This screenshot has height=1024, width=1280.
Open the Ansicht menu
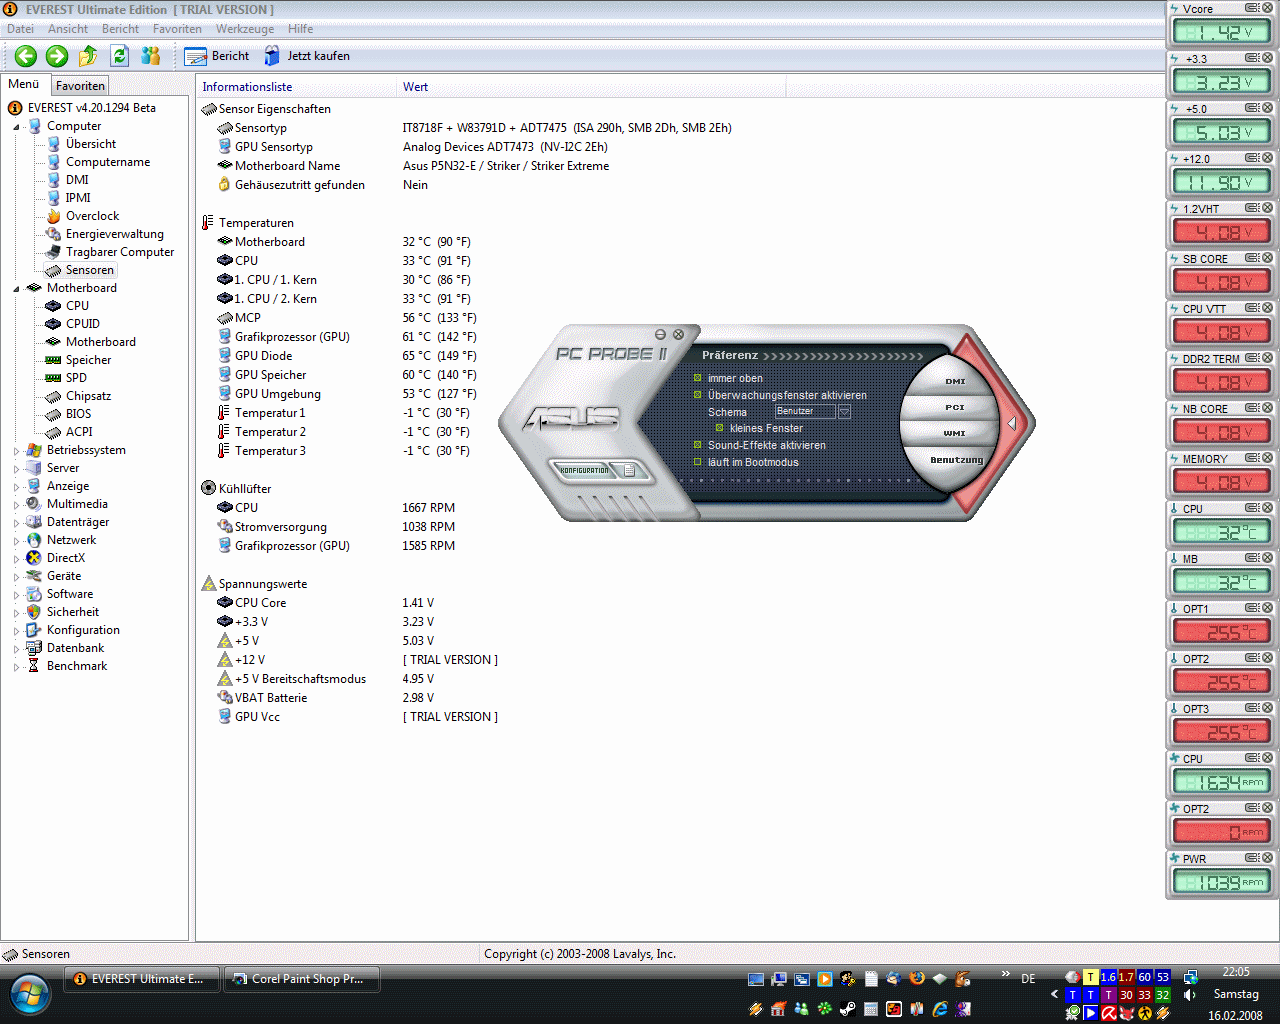click(x=68, y=29)
